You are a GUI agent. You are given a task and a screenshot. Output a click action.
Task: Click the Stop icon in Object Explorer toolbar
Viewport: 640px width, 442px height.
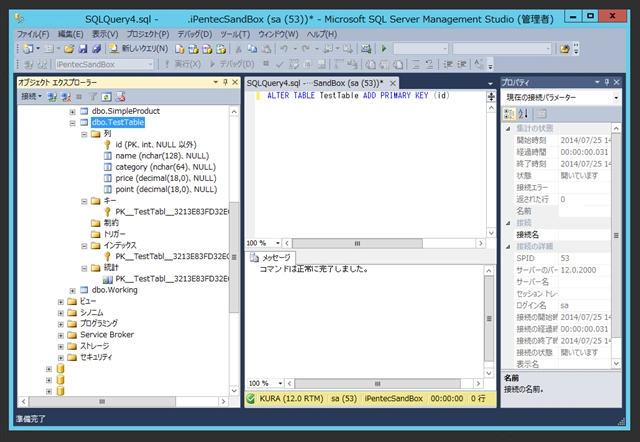tap(79, 97)
